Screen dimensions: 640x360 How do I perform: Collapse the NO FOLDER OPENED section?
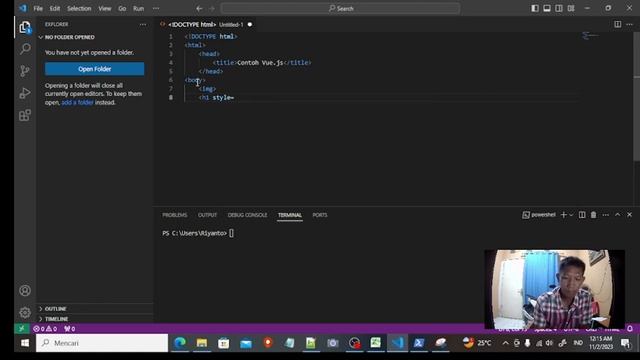tap(96, 37)
